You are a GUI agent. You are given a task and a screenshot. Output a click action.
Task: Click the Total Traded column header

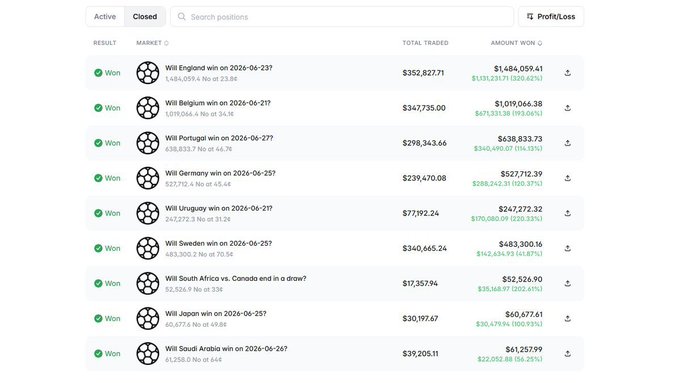click(x=425, y=43)
